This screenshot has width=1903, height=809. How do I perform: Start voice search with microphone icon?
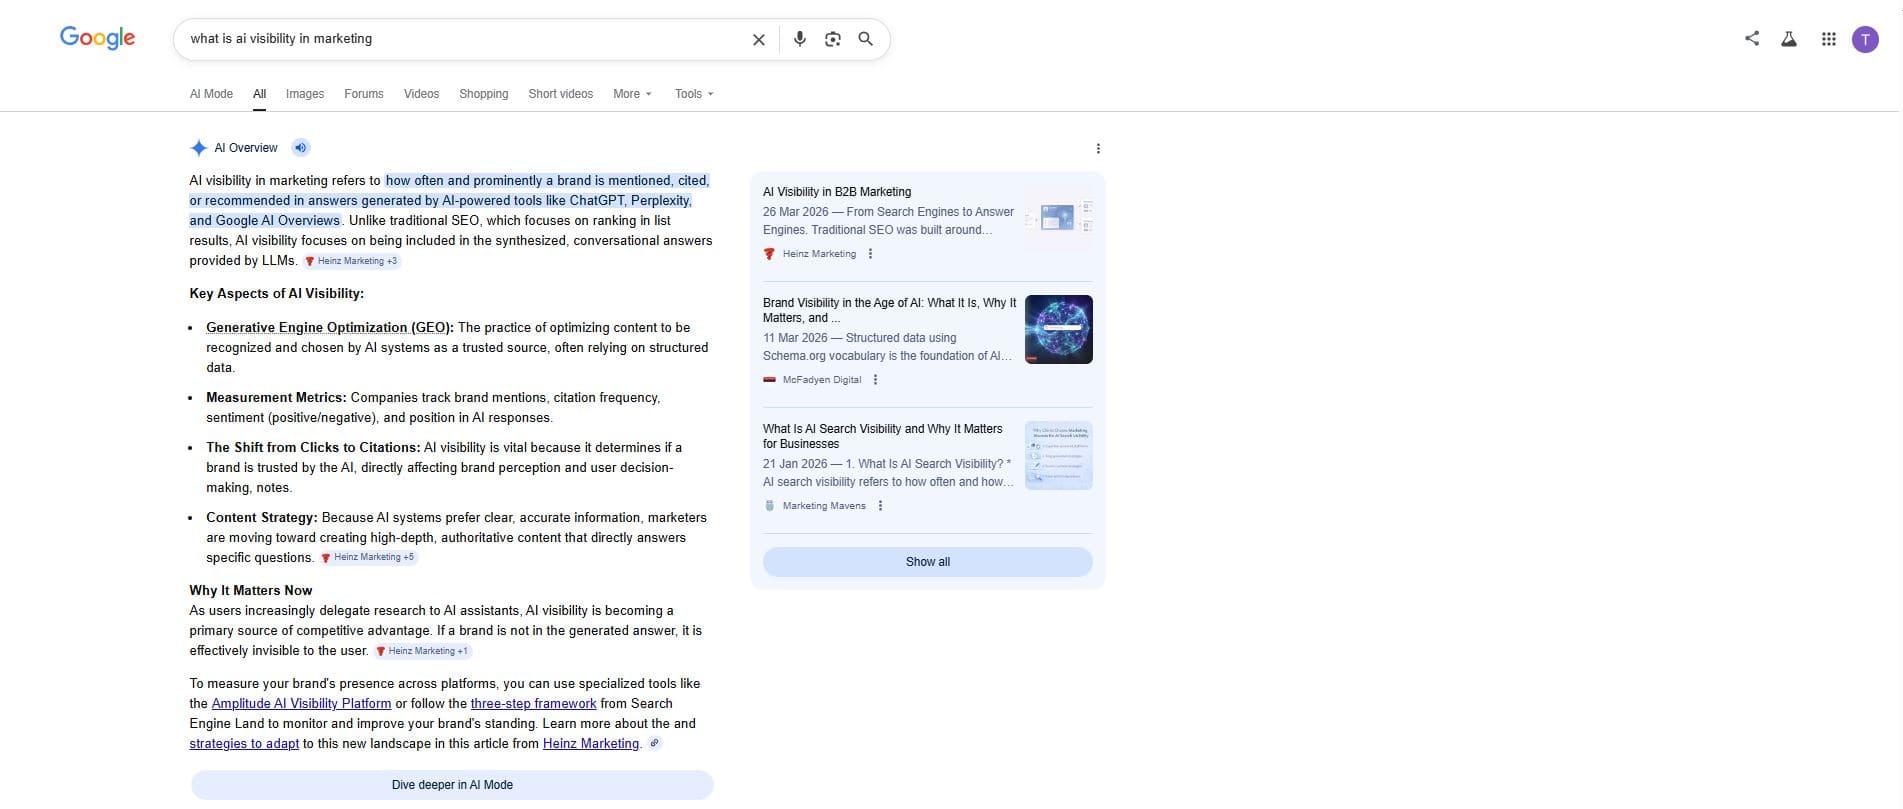coord(800,39)
